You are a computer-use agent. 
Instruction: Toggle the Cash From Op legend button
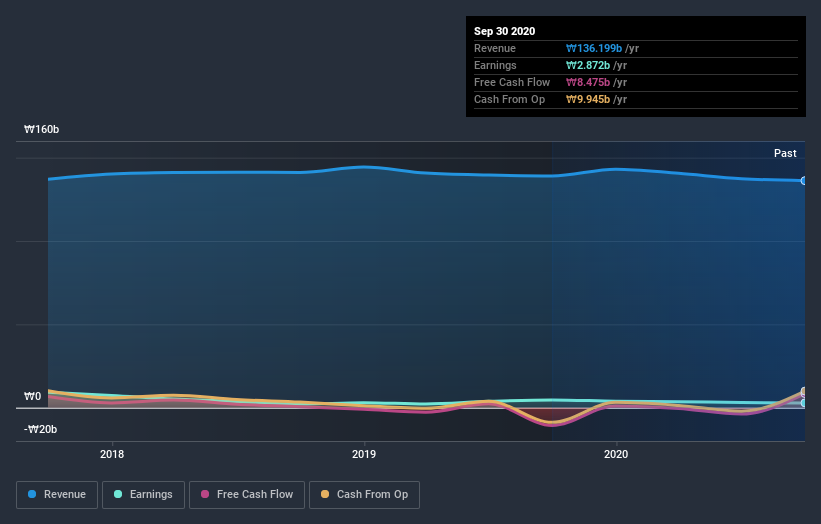point(364,495)
